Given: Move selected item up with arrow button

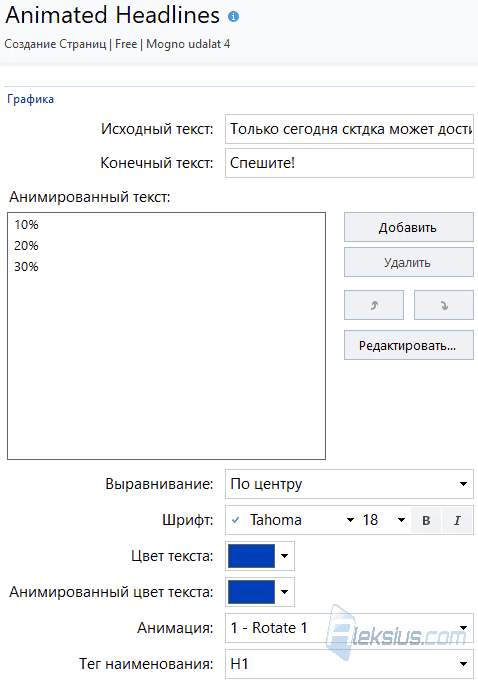Looking at the screenshot, I should pyautogui.click(x=374, y=305).
